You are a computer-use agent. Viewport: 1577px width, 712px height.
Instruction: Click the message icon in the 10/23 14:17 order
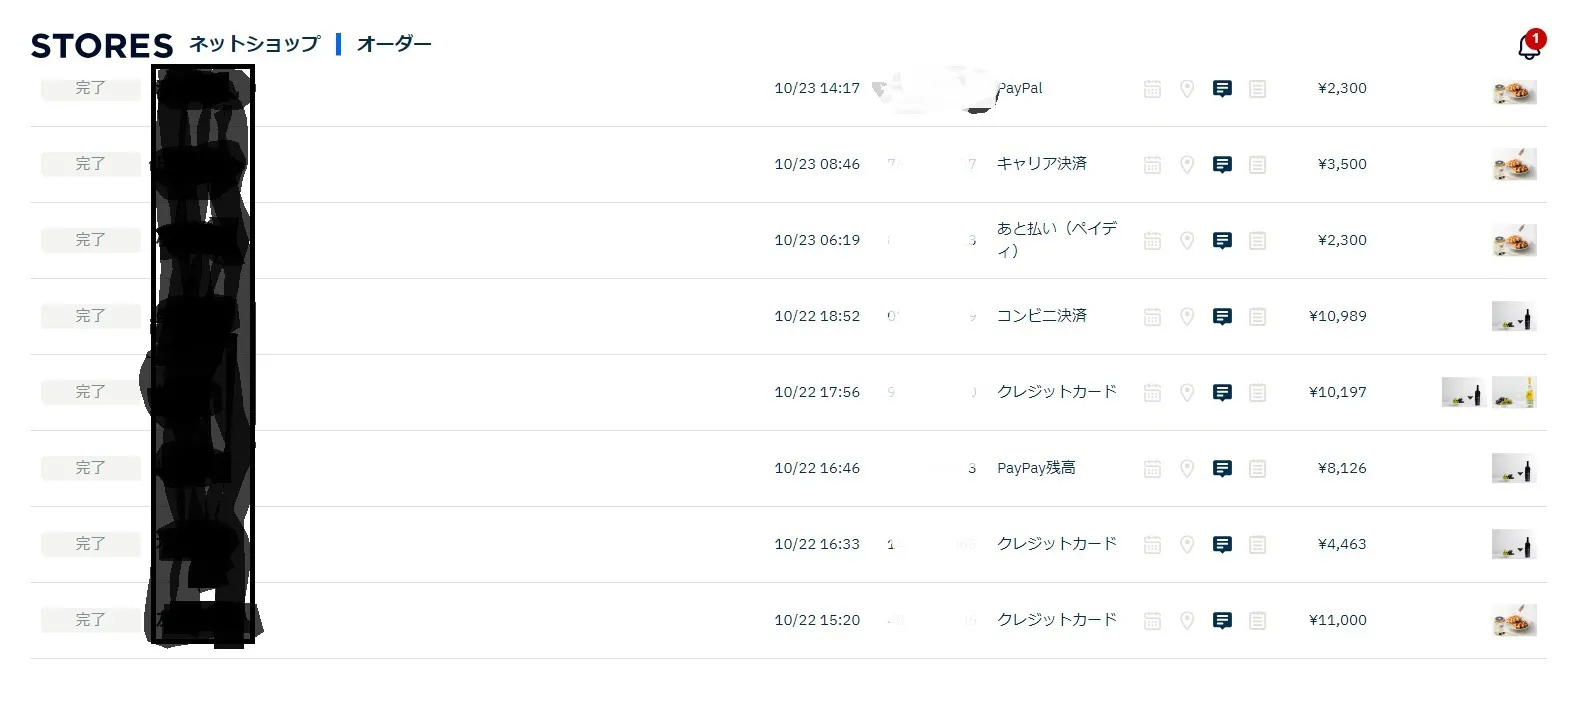pyautogui.click(x=1222, y=89)
